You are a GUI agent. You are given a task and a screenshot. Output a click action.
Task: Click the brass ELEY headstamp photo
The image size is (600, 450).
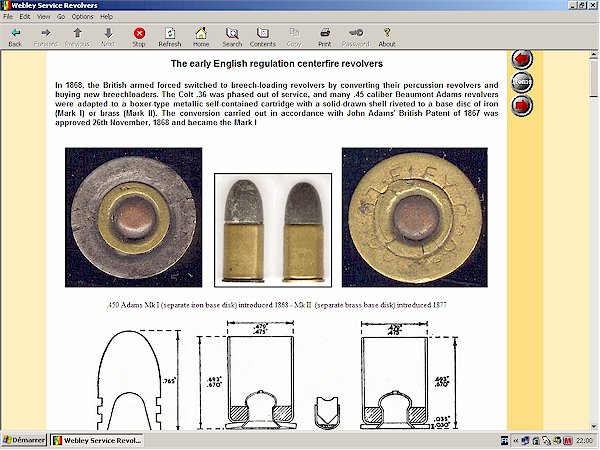coord(415,217)
